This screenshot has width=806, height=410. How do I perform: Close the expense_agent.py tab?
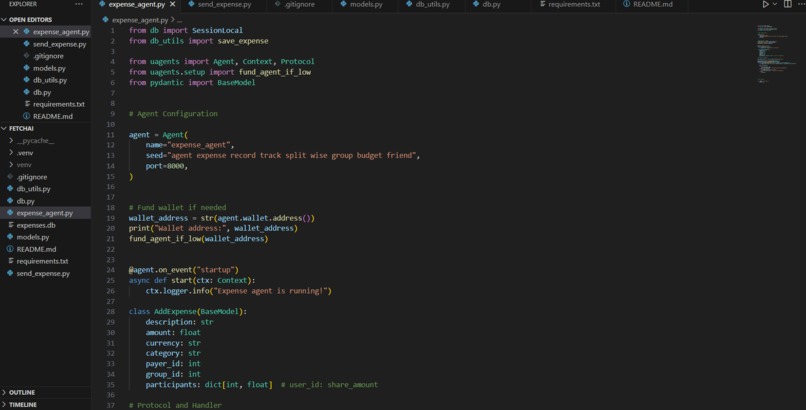click(x=173, y=4)
